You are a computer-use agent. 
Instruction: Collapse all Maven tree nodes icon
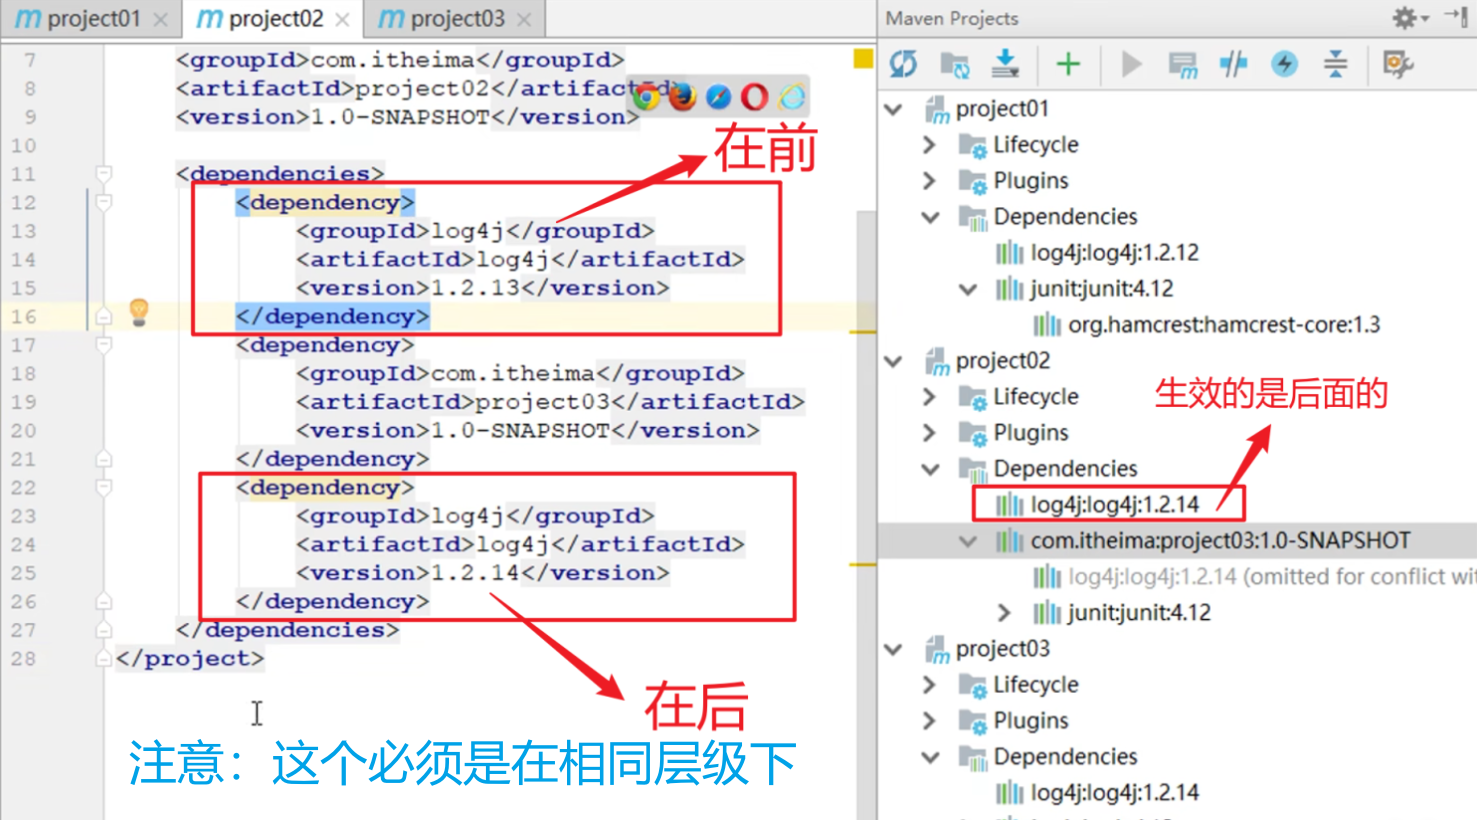1335,65
